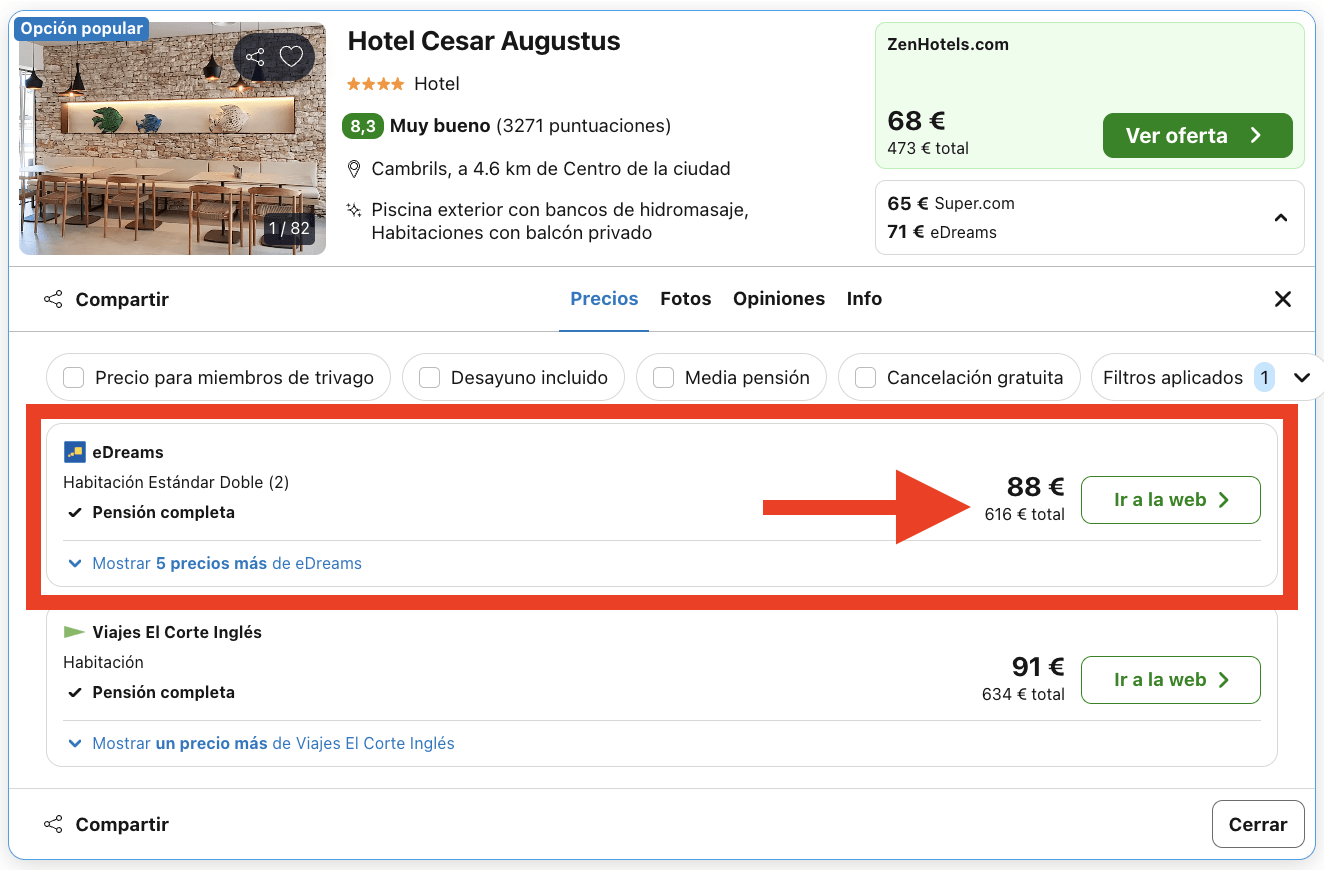Check the Media pensión filter
1324x870 pixels.
coord(663,377)
